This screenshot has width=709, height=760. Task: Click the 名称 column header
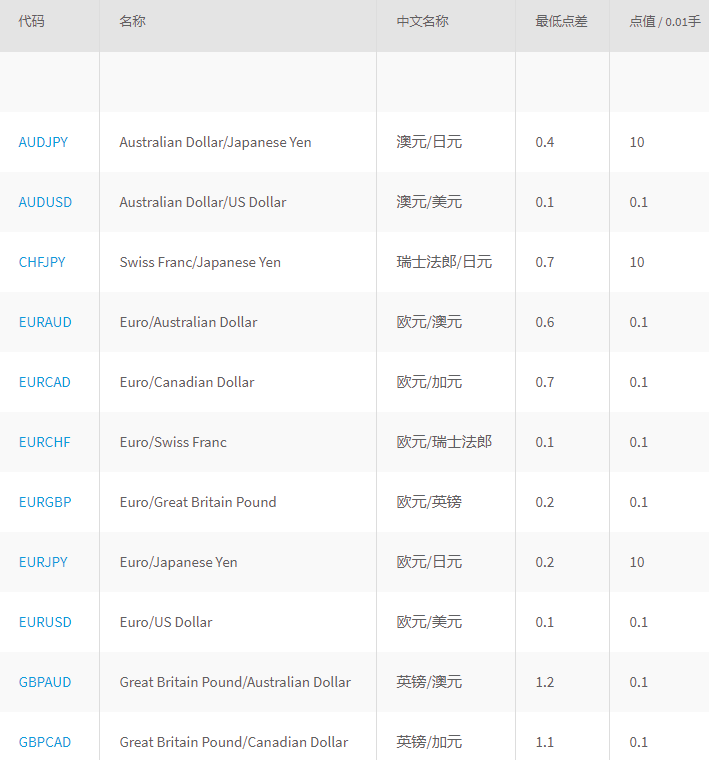pyautogui.click(x=132, y=21)
